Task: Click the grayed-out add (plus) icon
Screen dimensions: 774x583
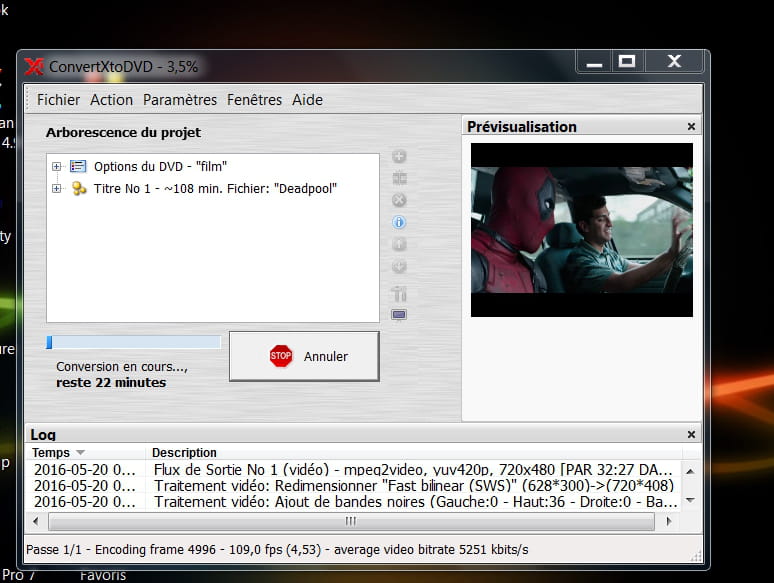Action: 399,156
